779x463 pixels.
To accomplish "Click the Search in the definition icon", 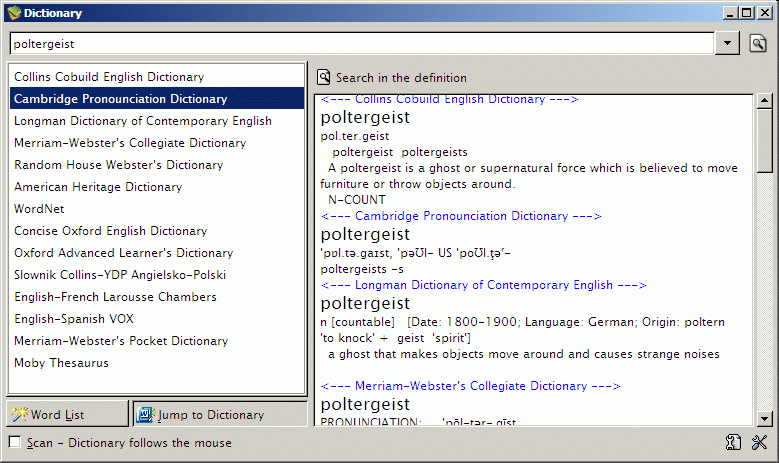I will [x=324, y=77].
